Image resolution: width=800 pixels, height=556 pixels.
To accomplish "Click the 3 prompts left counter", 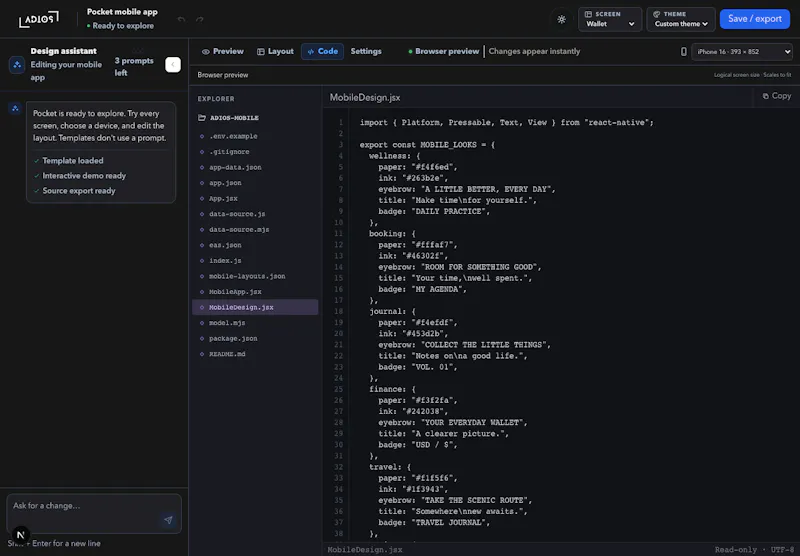I will tap(134, 67).
